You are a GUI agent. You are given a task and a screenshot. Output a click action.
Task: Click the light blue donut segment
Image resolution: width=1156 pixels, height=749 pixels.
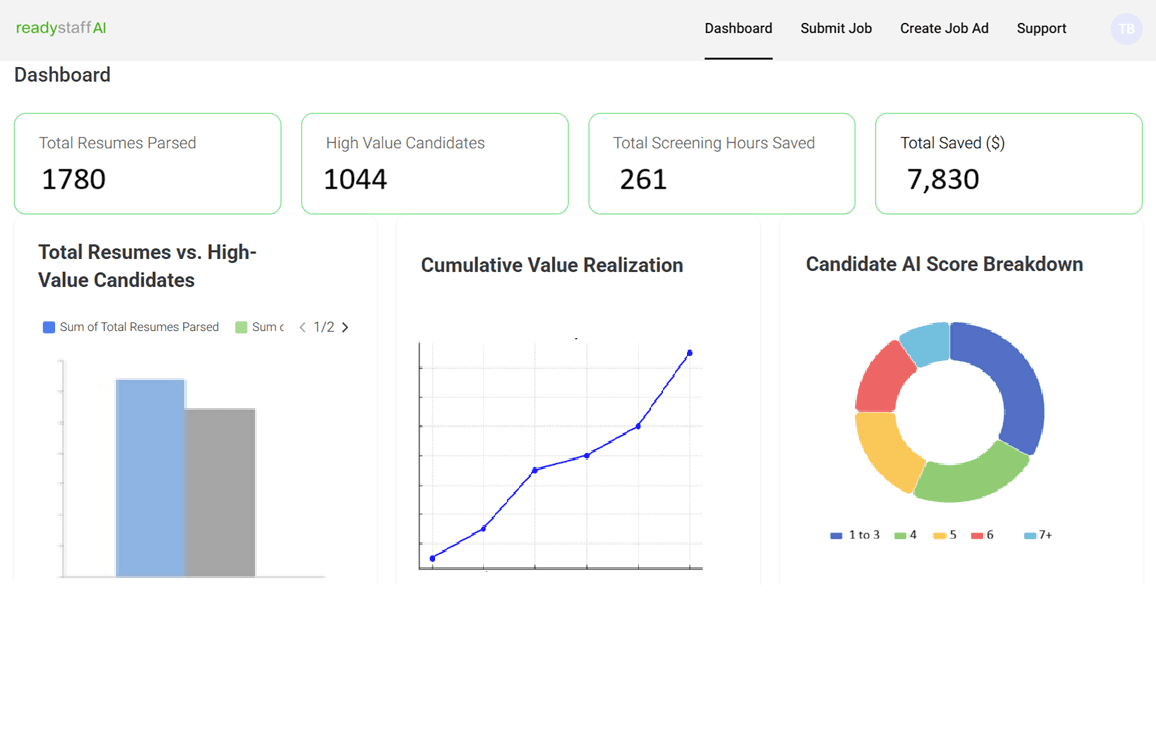click(x=927, y=342)
